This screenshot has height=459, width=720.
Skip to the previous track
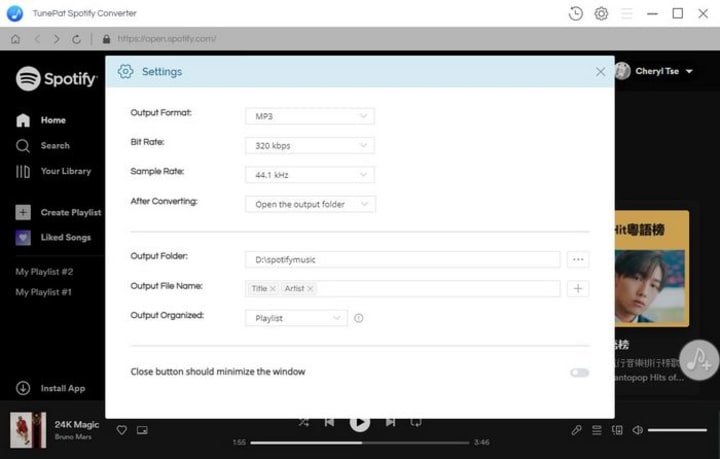tap(329, 422)
